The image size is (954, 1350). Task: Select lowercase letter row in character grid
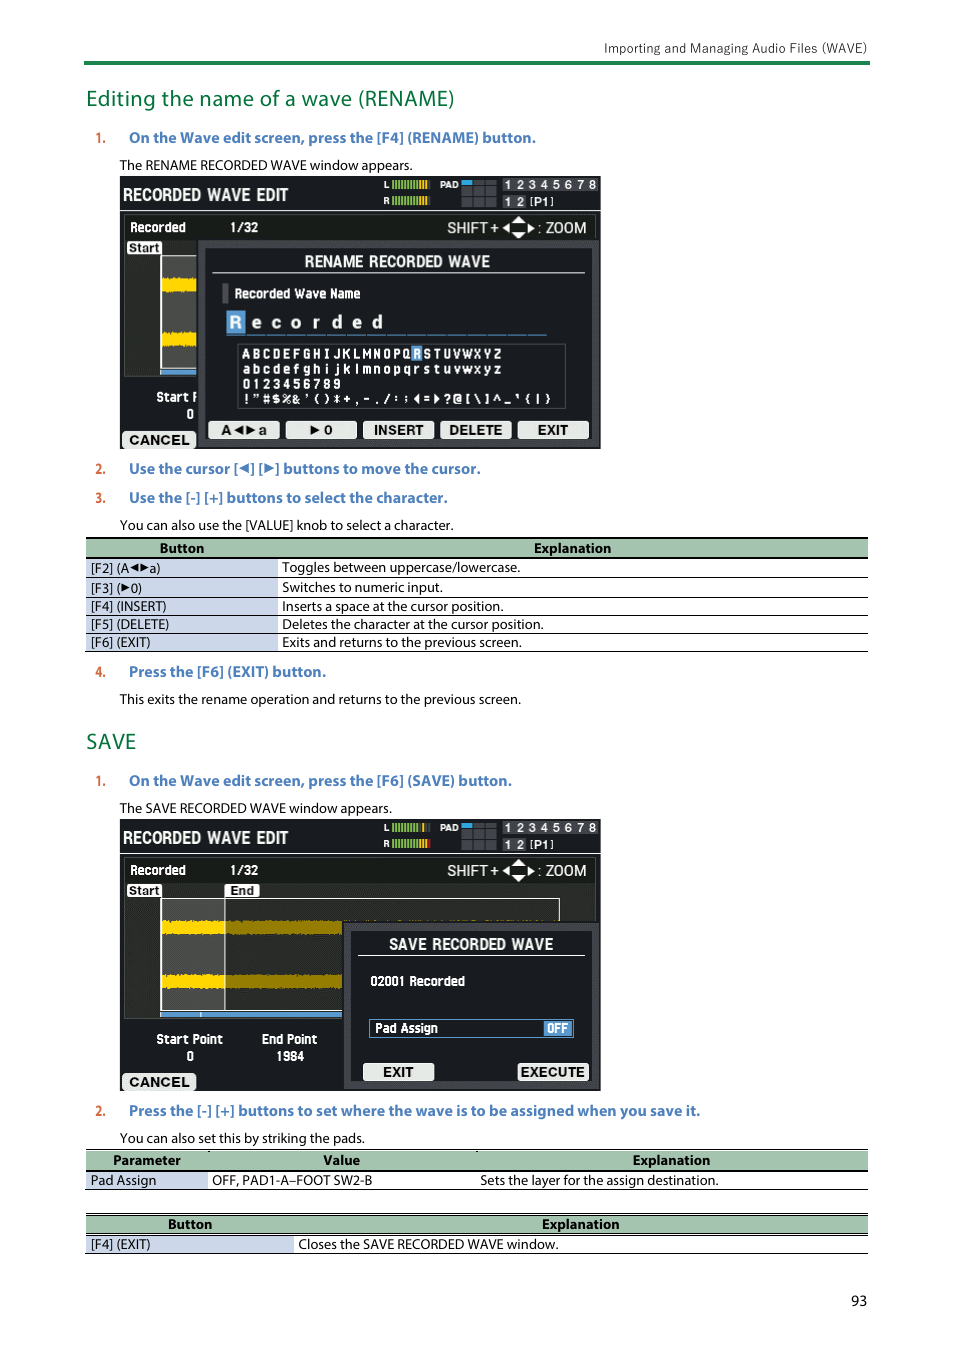click(x=372, y=369)
